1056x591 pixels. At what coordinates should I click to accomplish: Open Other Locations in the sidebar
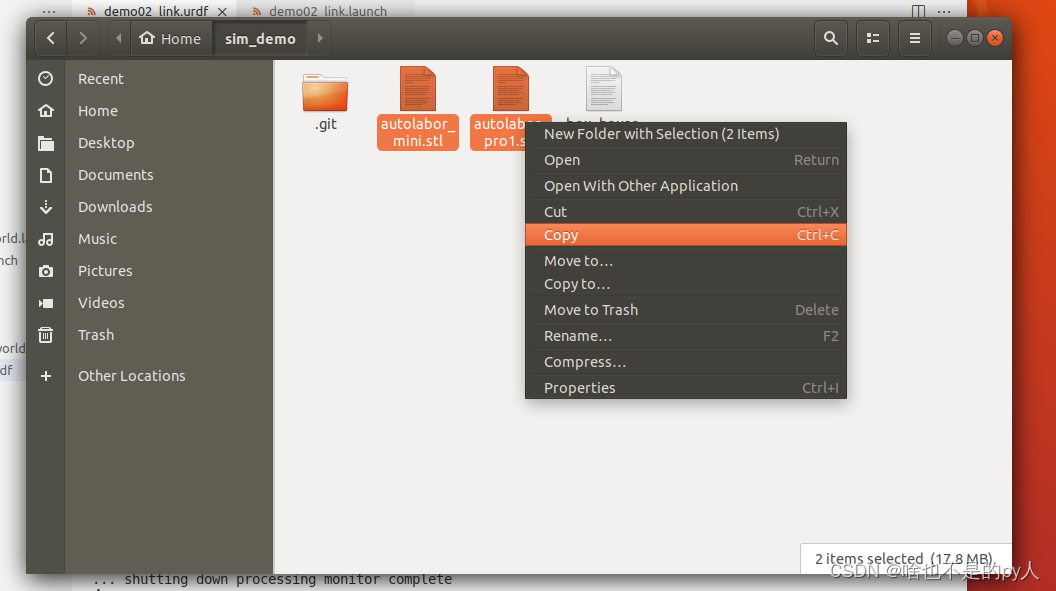[131, 376]
